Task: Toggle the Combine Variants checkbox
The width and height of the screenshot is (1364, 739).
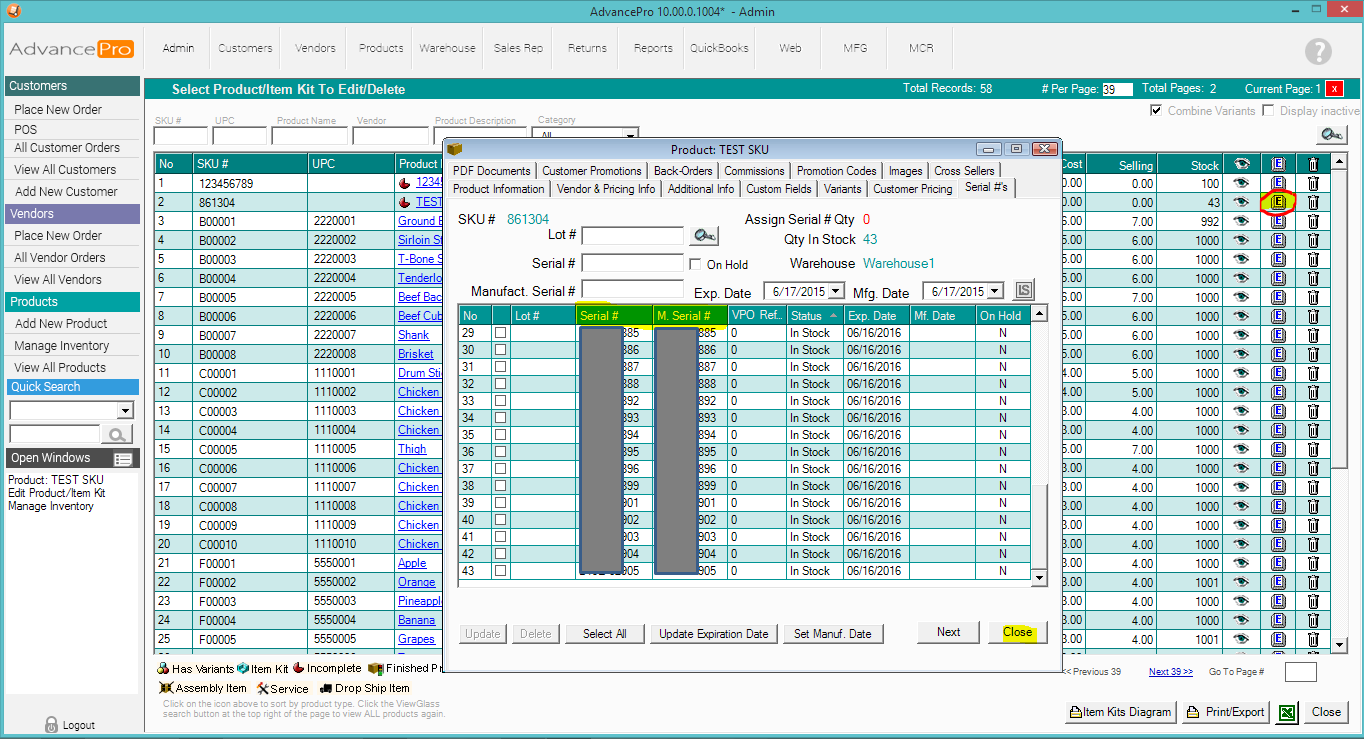Action: pyautogui.click(x=1156, y=110)
